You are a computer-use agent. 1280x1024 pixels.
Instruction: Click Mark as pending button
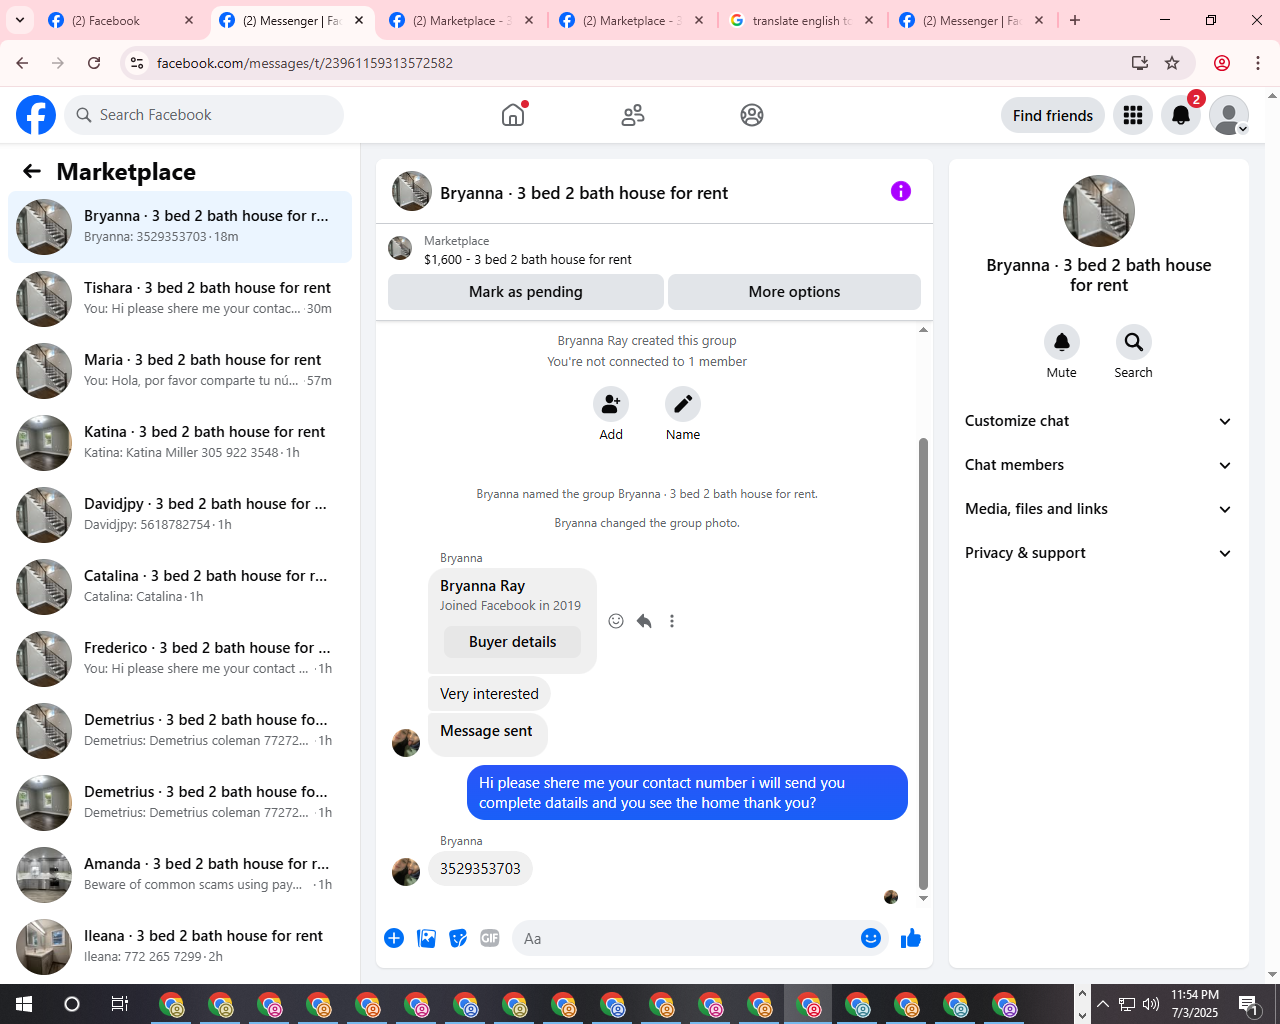[x=526, y=292]
